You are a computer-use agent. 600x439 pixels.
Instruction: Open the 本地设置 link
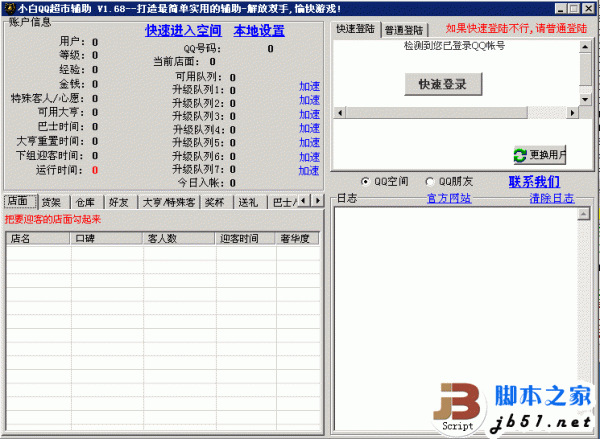[x=259, y=31]
